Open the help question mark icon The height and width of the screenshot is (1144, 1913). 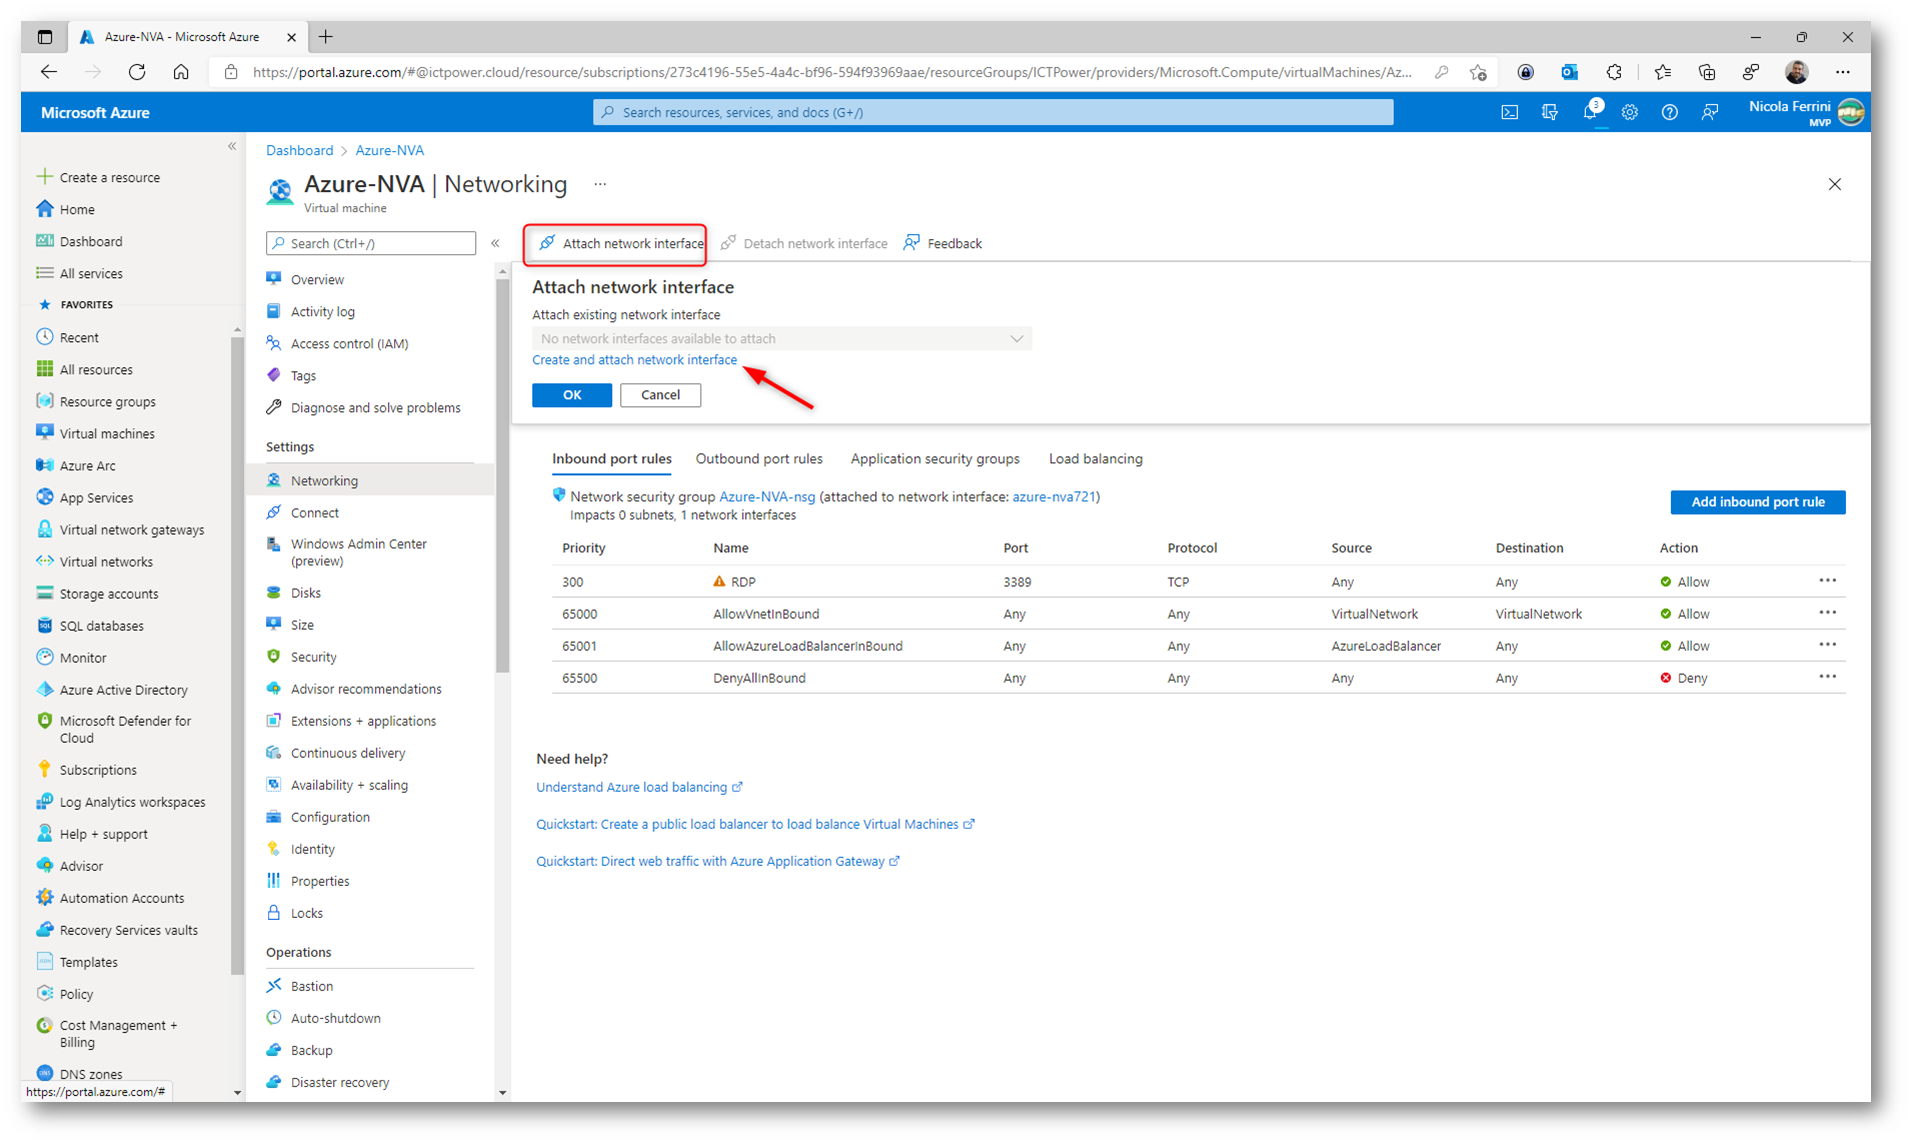[1669, 113]
